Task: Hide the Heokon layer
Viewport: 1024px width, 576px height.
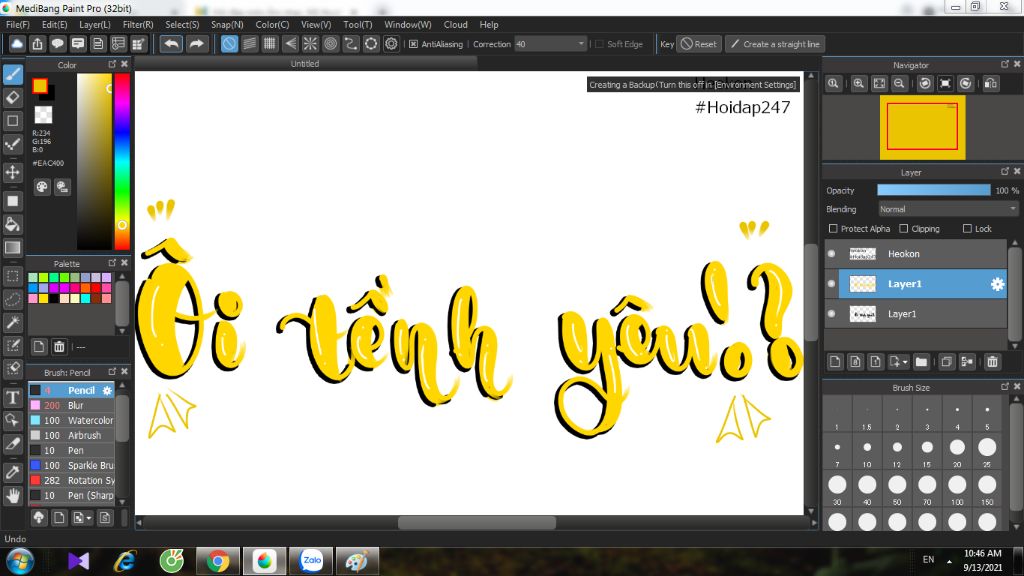Action: pos(831,254)
